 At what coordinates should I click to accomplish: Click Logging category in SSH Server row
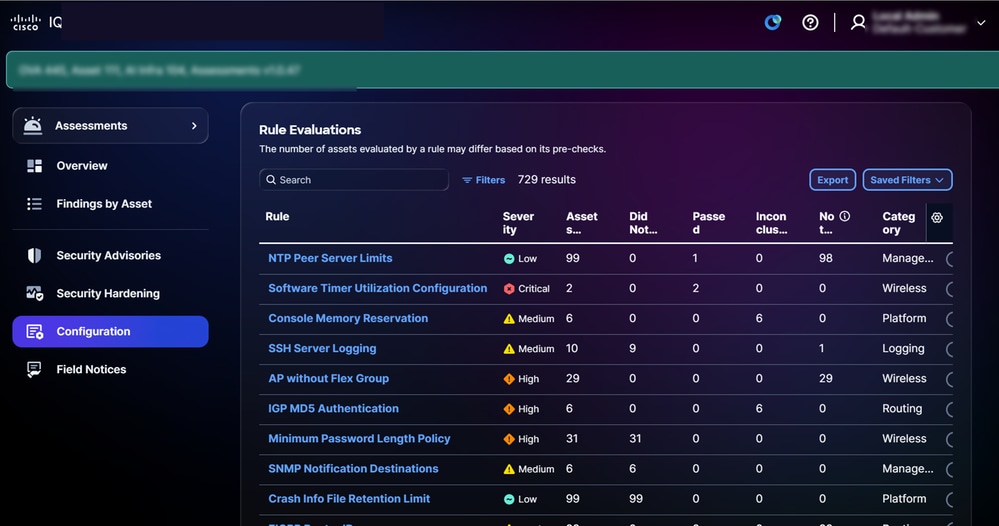[x=903, y=348]
